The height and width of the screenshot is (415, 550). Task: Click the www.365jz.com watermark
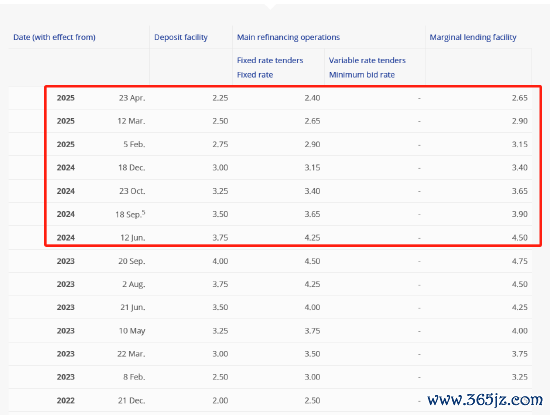(x=485, y=400)
